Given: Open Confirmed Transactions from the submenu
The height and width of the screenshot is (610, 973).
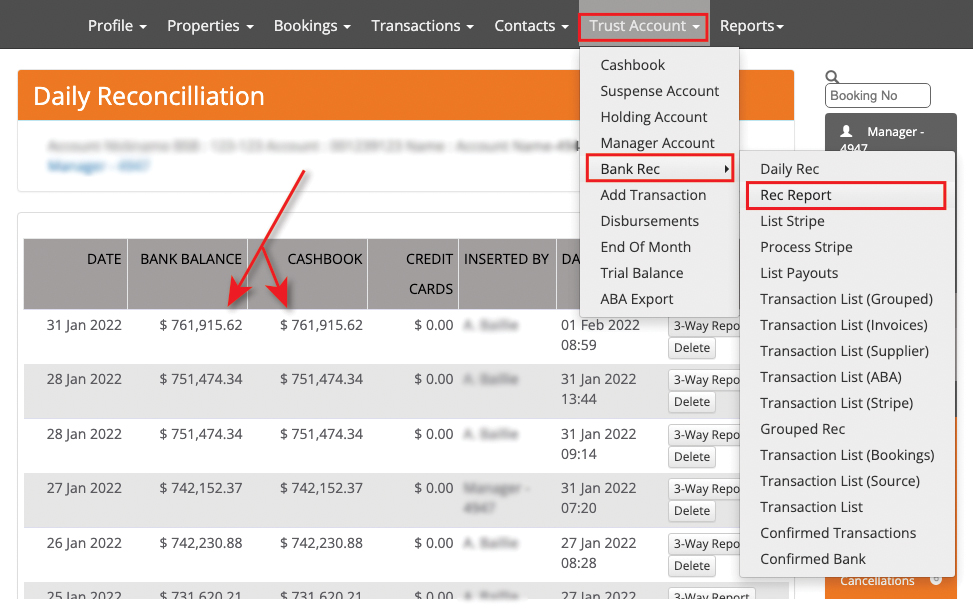Looking at the screenshot, I should click(838, 533).
